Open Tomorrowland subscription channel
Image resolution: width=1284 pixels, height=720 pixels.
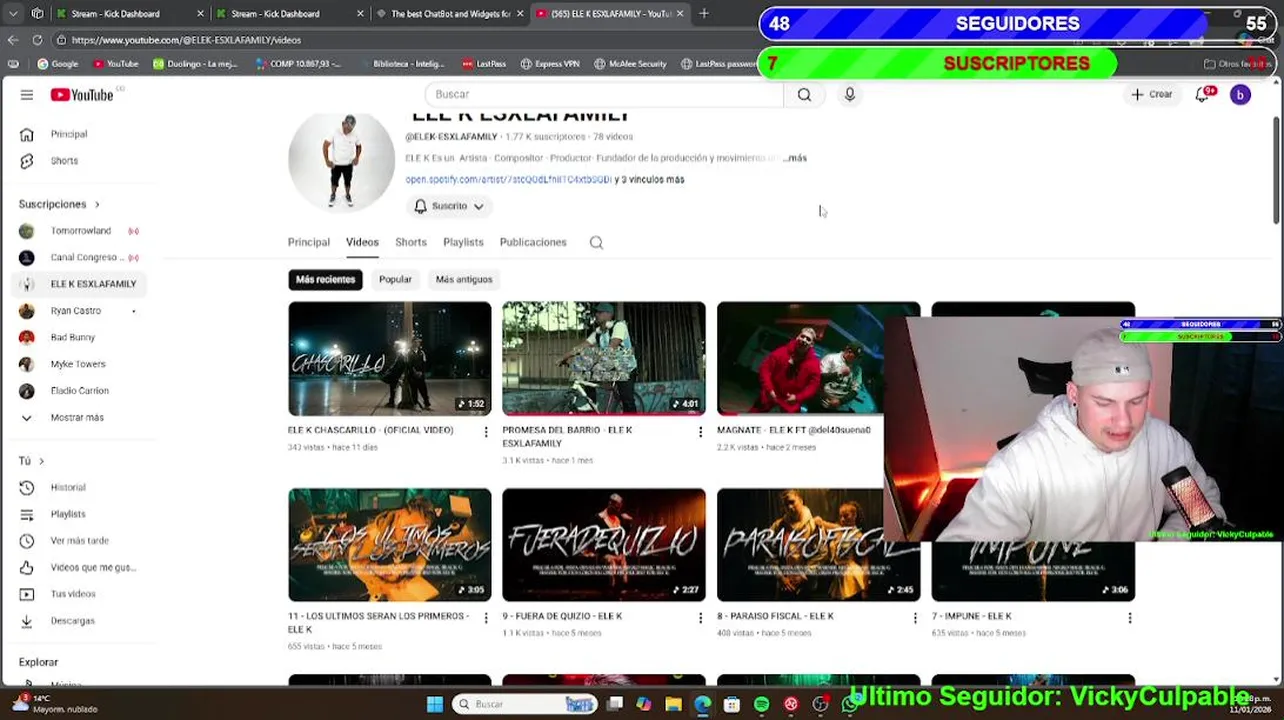80,231
